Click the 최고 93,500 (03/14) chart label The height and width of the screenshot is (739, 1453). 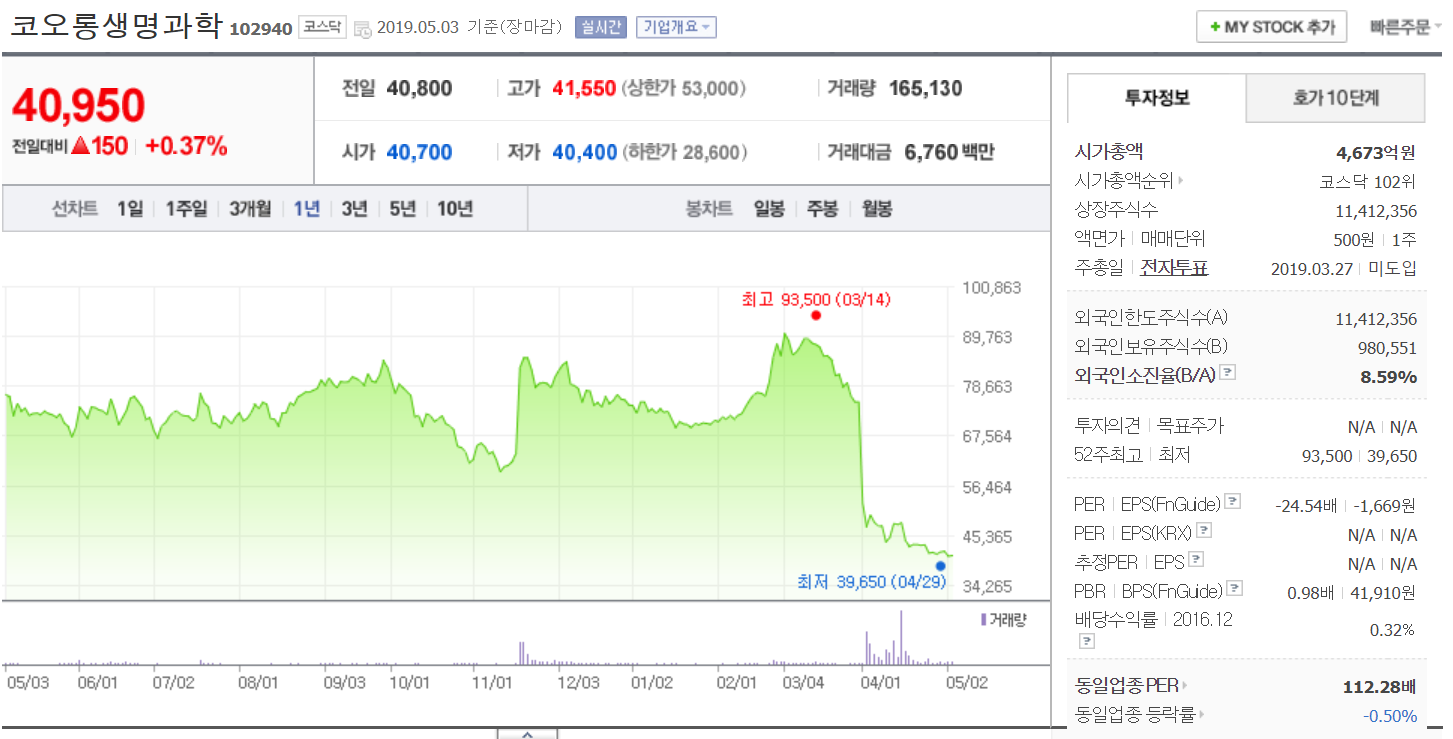pyautogui.click(x=816, y=299)
